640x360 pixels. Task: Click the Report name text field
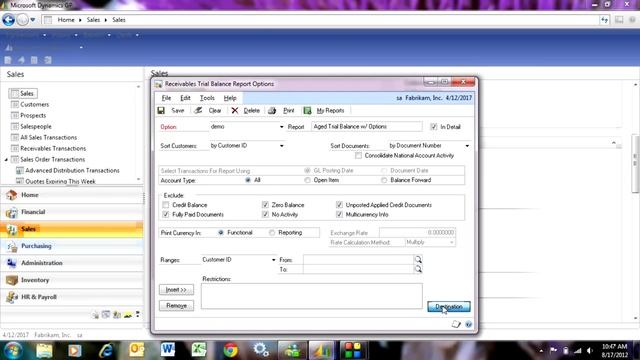pyautogui.click(x=367, y=127)
